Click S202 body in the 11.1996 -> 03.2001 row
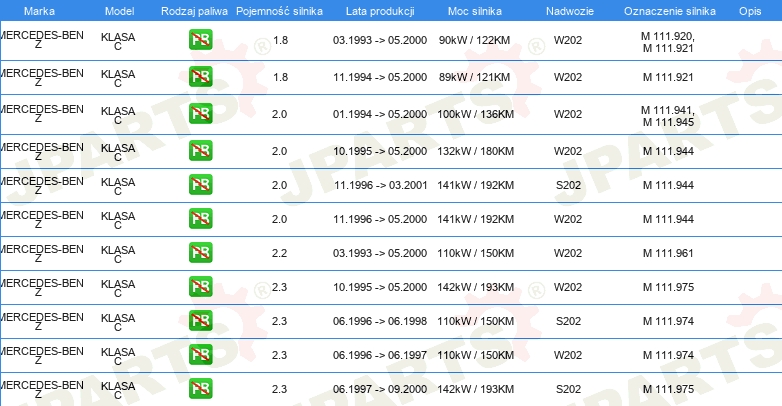 pos(569,185)
